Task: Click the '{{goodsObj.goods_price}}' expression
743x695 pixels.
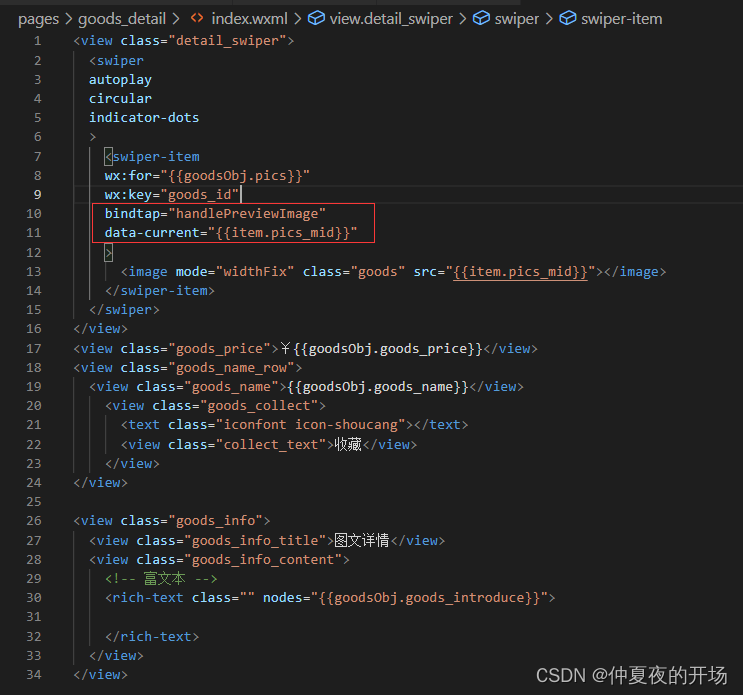Action: point(388,349)
